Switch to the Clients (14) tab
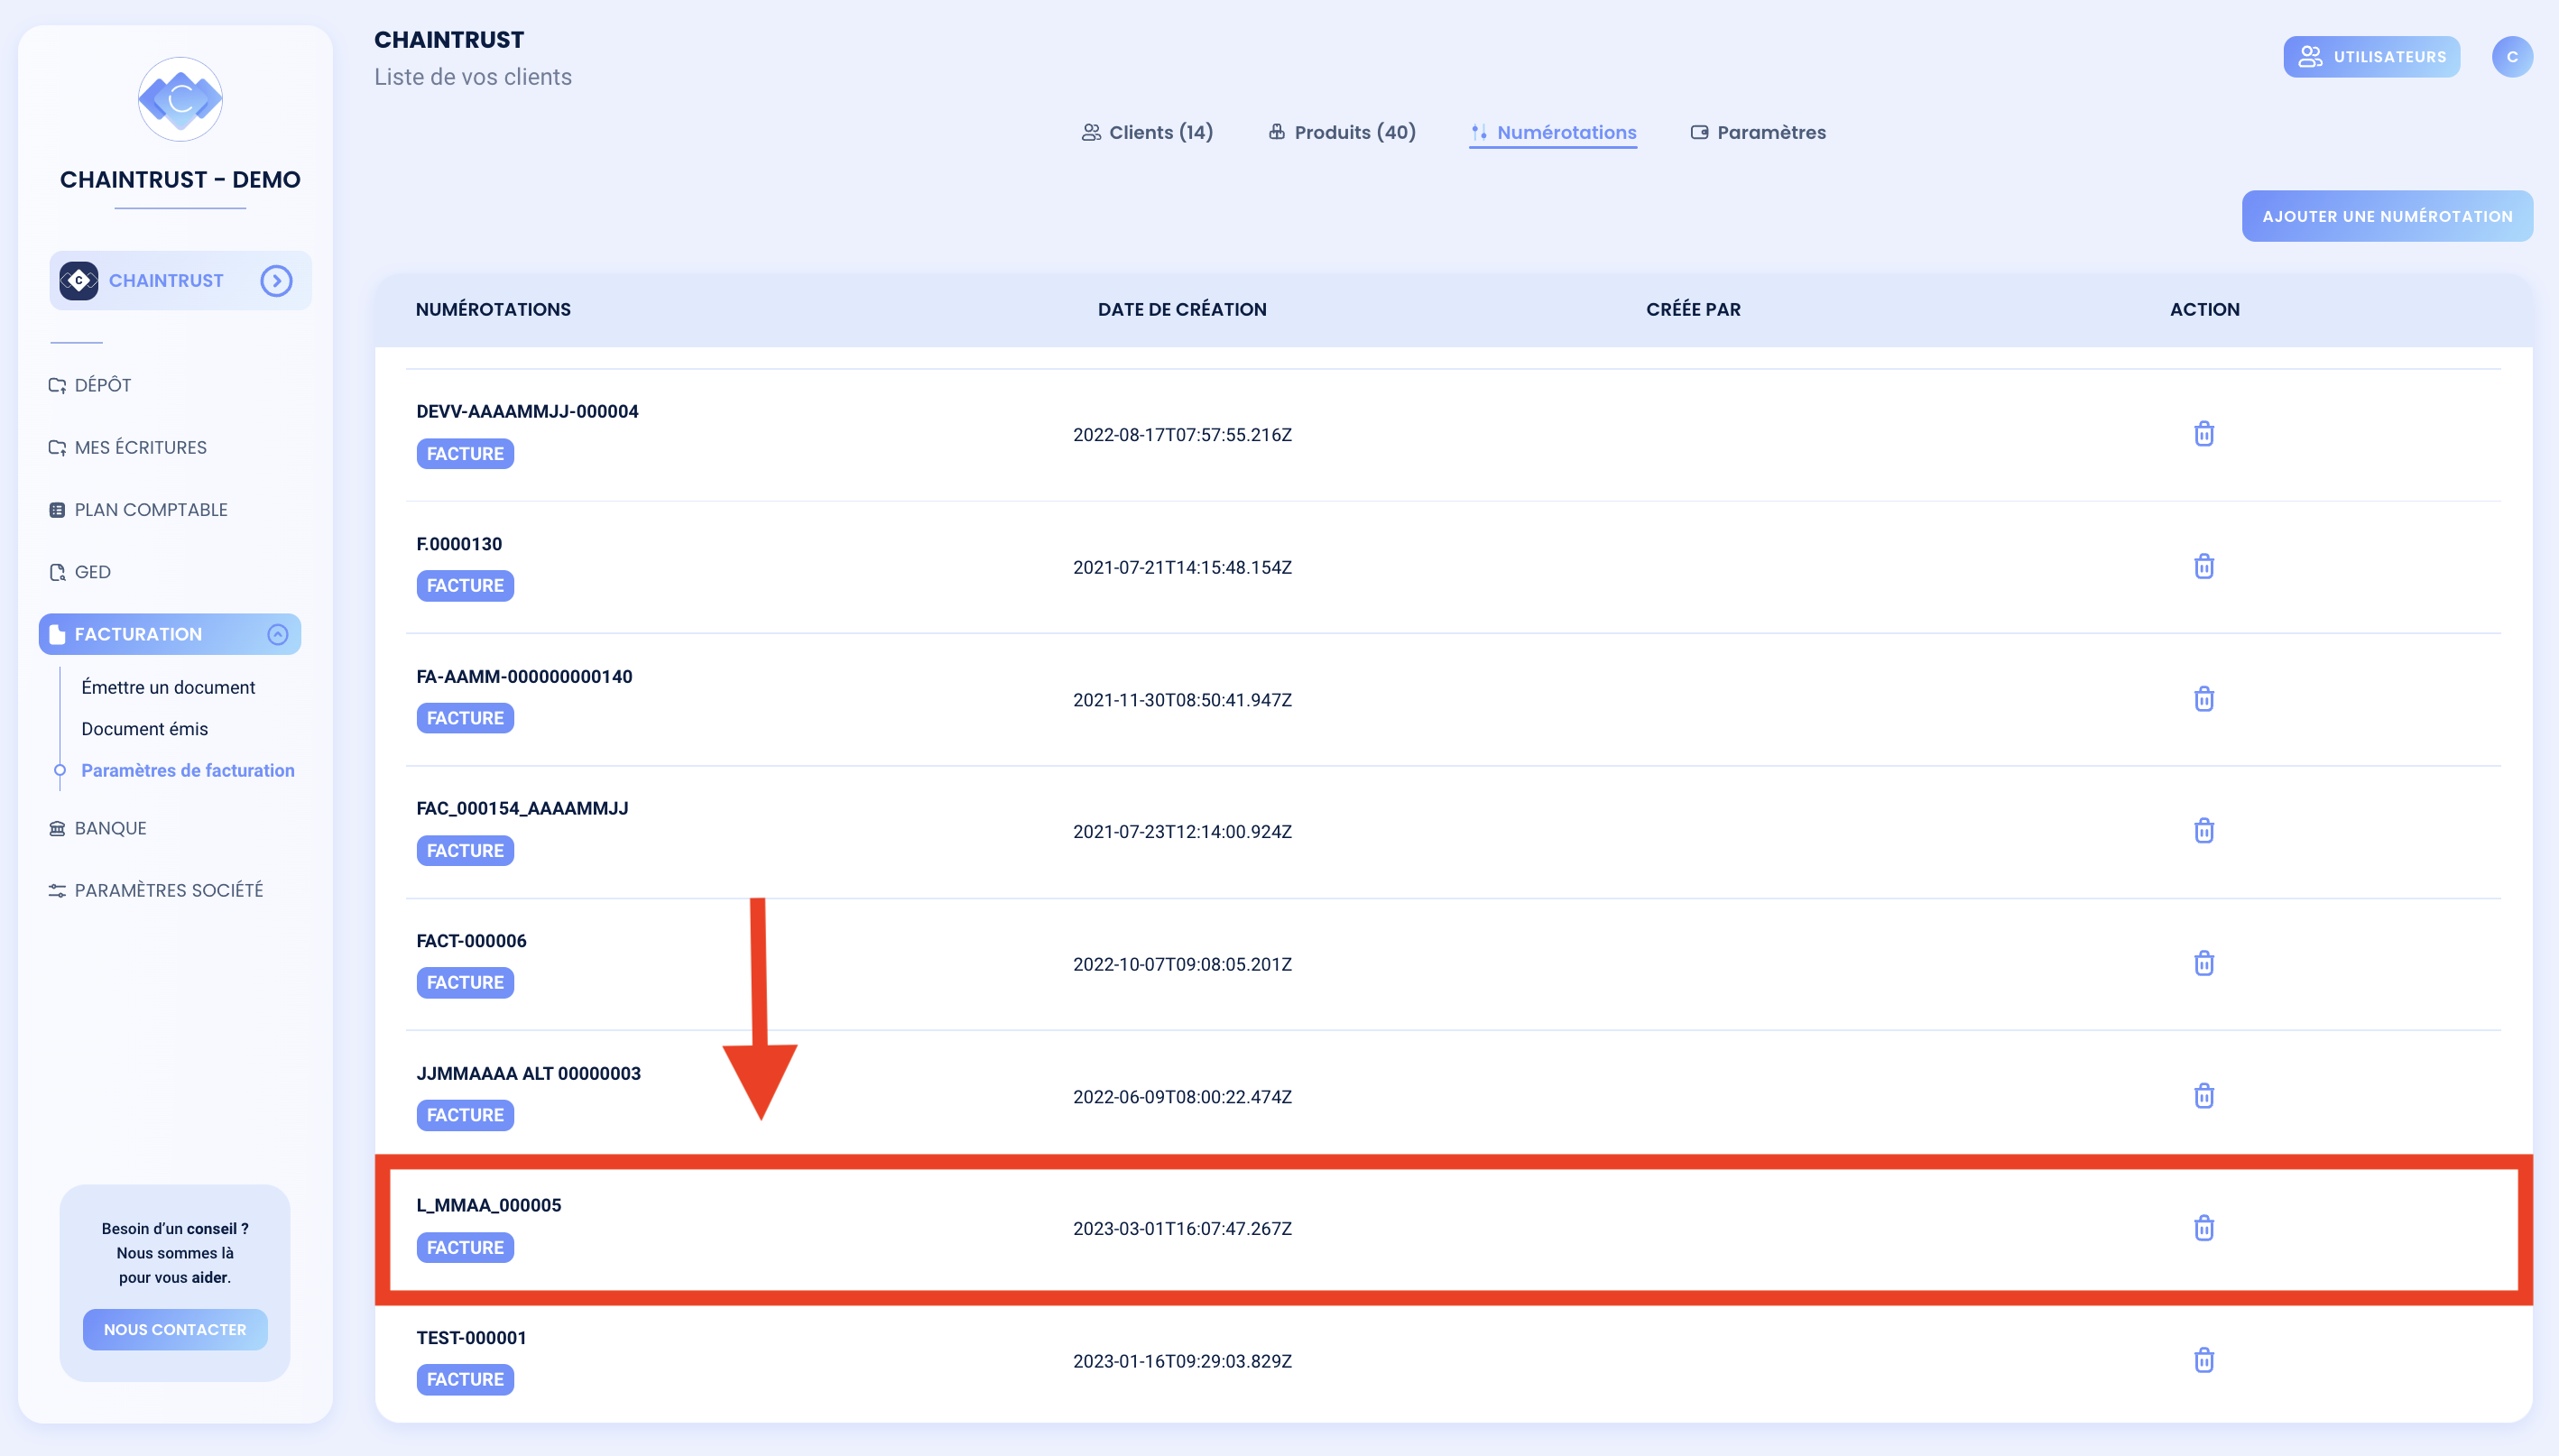Screen dimensions: 2559x1456 coord(1146,132)
